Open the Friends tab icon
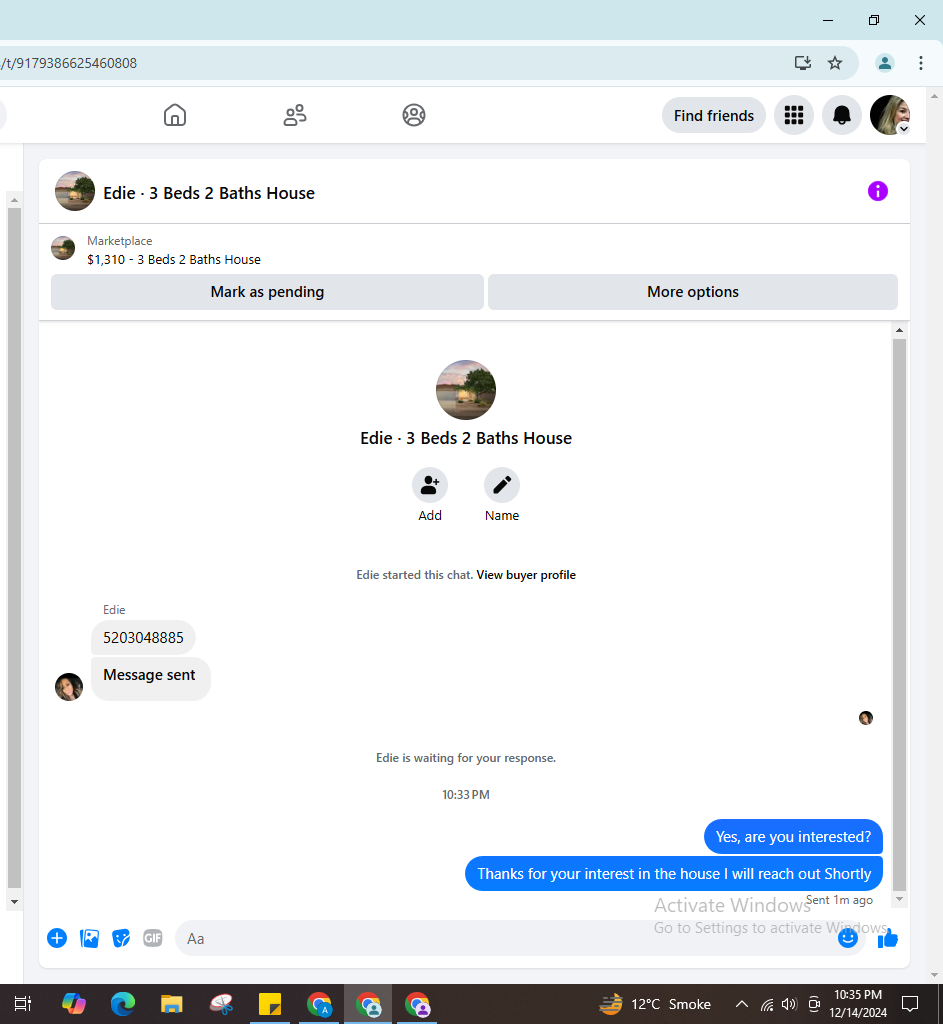 (x=295, y=115)
